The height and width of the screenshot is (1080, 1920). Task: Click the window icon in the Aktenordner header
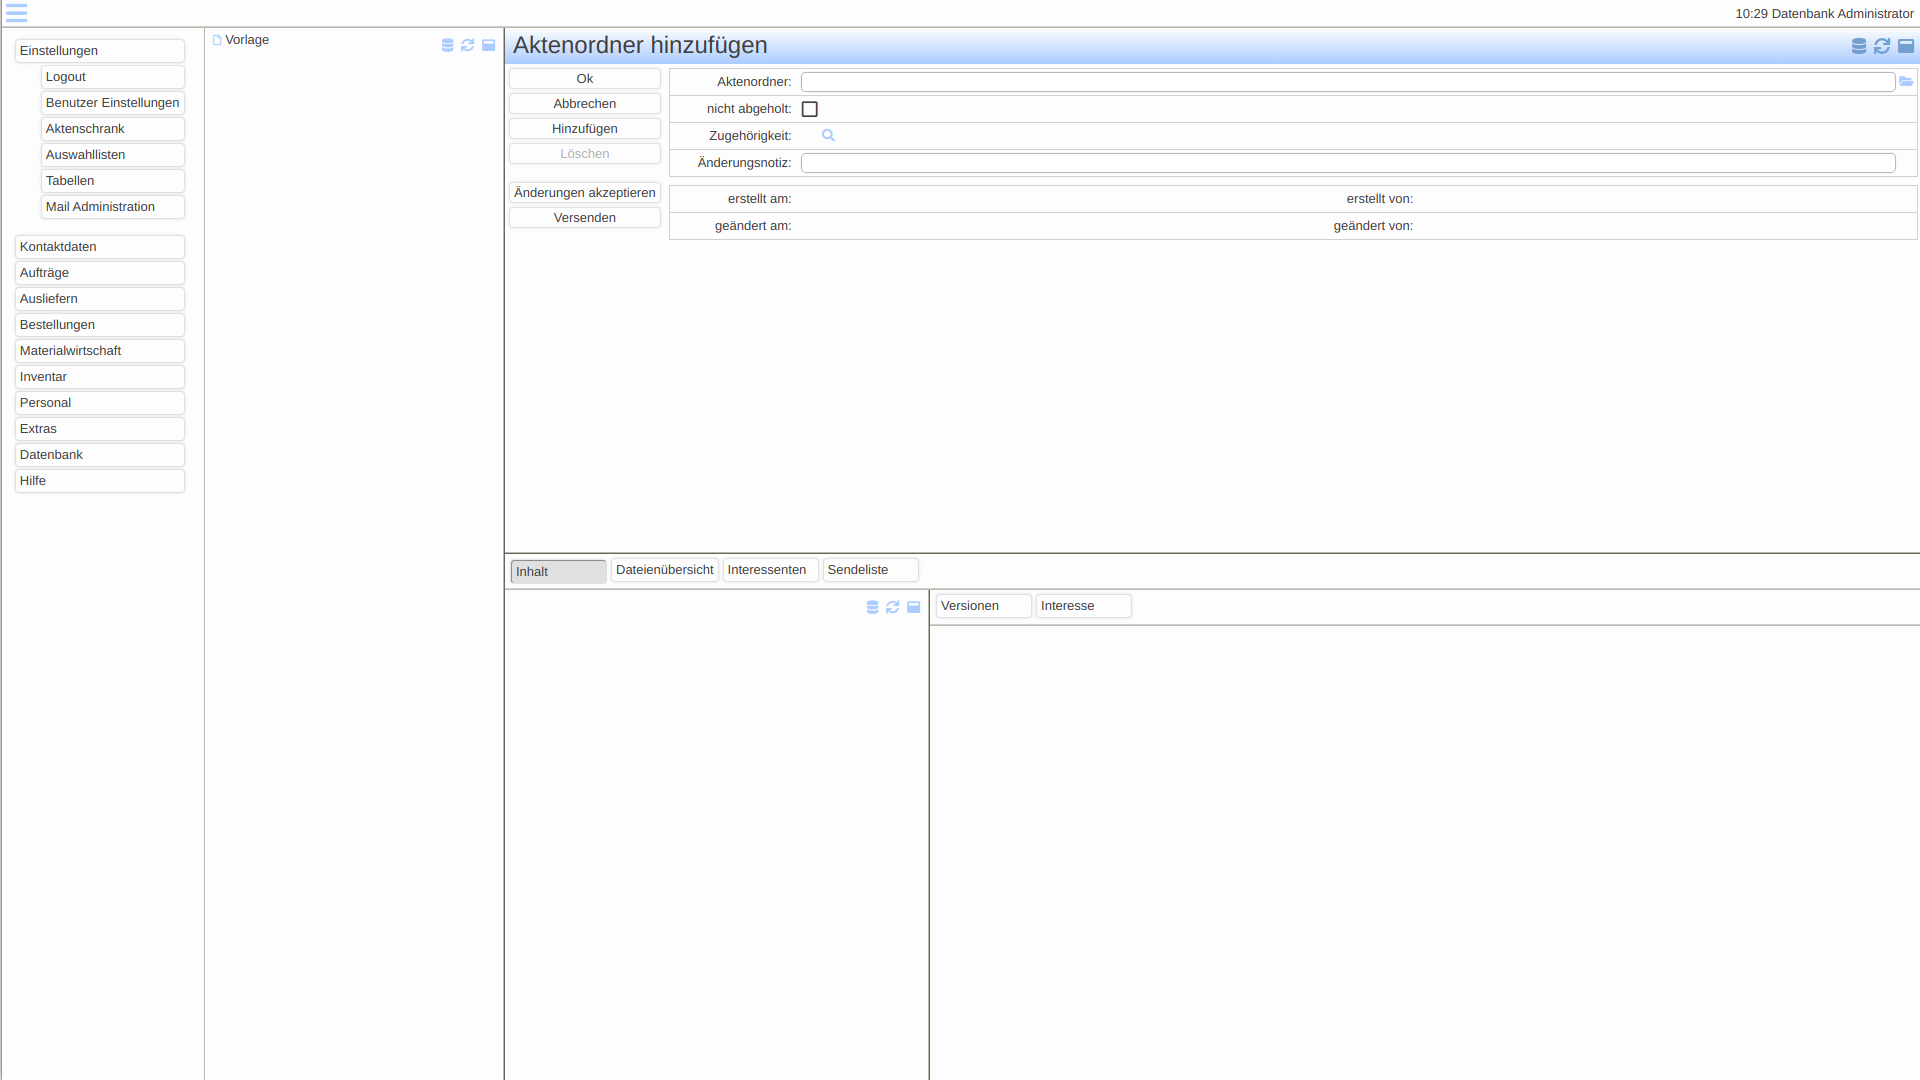point(1906,46)
